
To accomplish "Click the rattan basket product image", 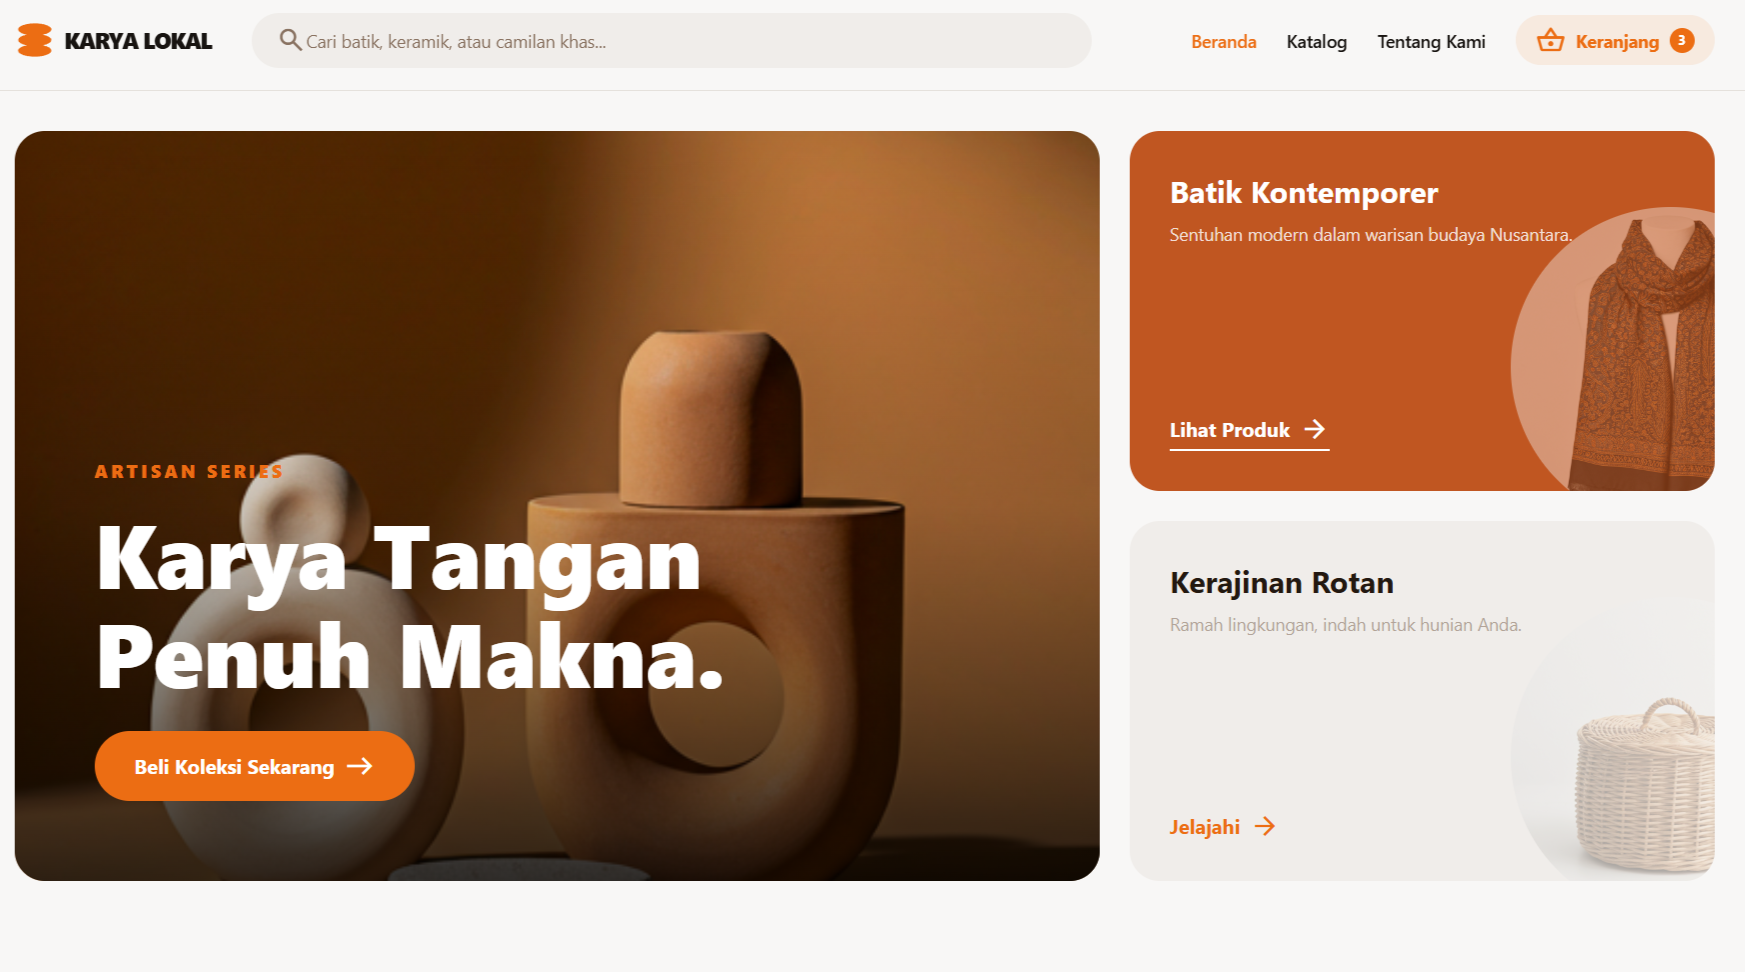I will [1645, 786].
